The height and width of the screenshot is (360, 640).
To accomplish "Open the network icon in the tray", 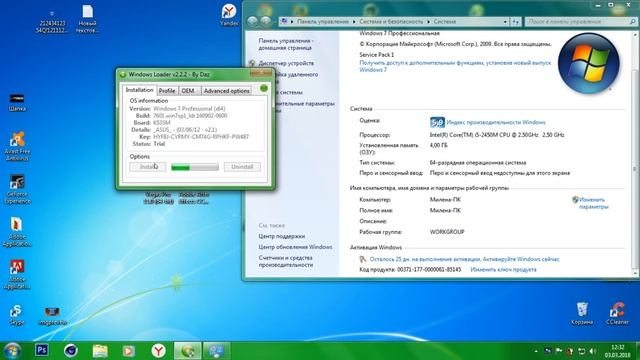I will coord(582,351).
